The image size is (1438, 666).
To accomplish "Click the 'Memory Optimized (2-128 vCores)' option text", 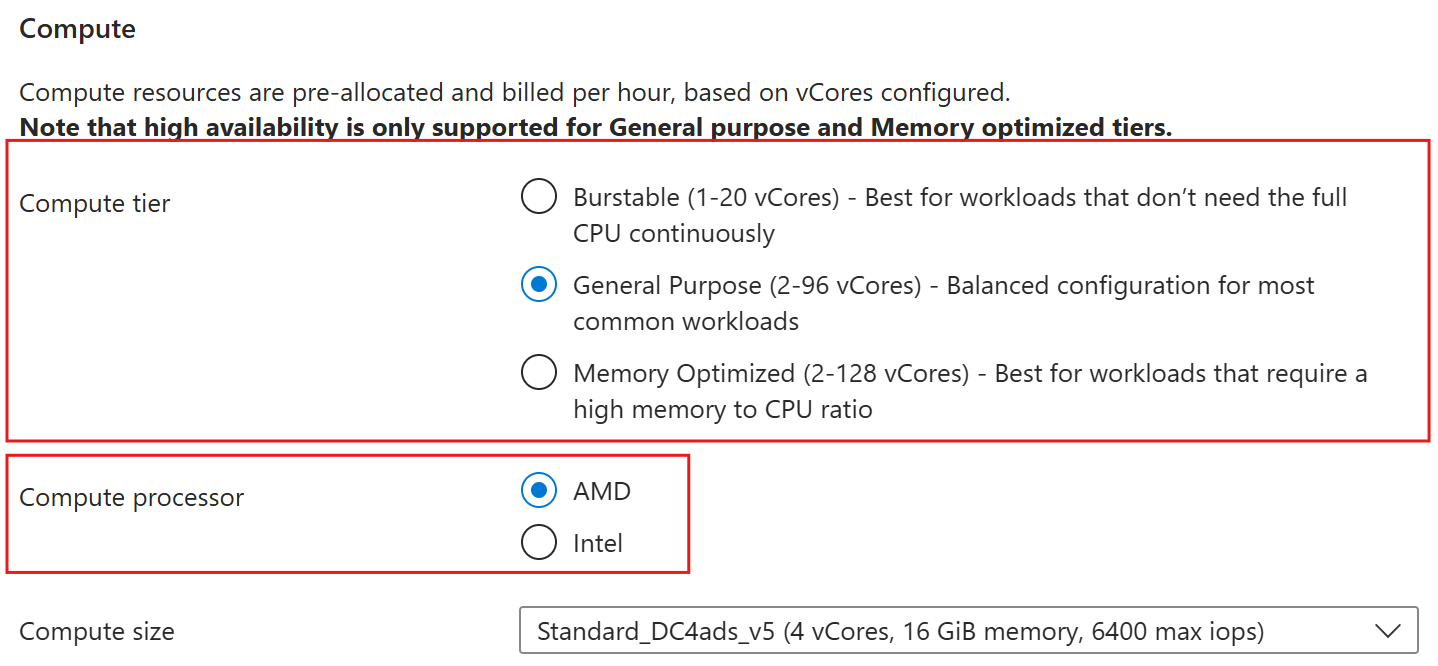I will click(x=771, y=373).
